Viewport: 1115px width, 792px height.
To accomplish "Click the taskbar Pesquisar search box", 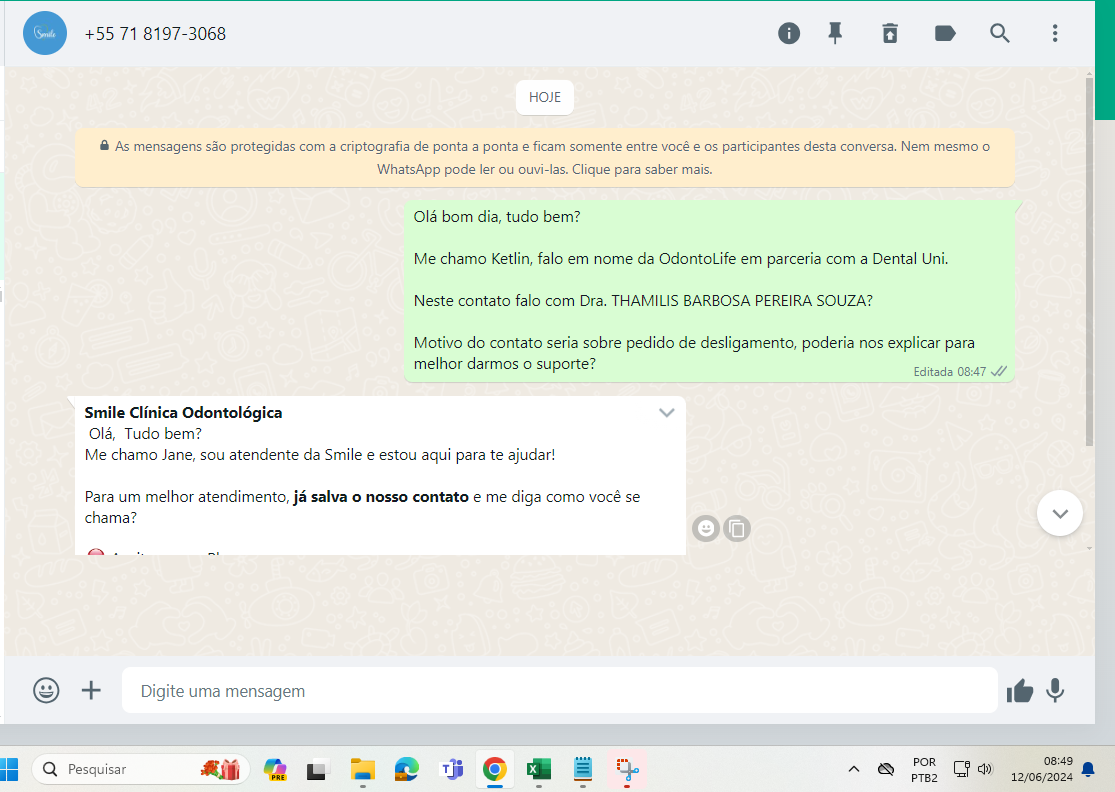I will [141, 769].
